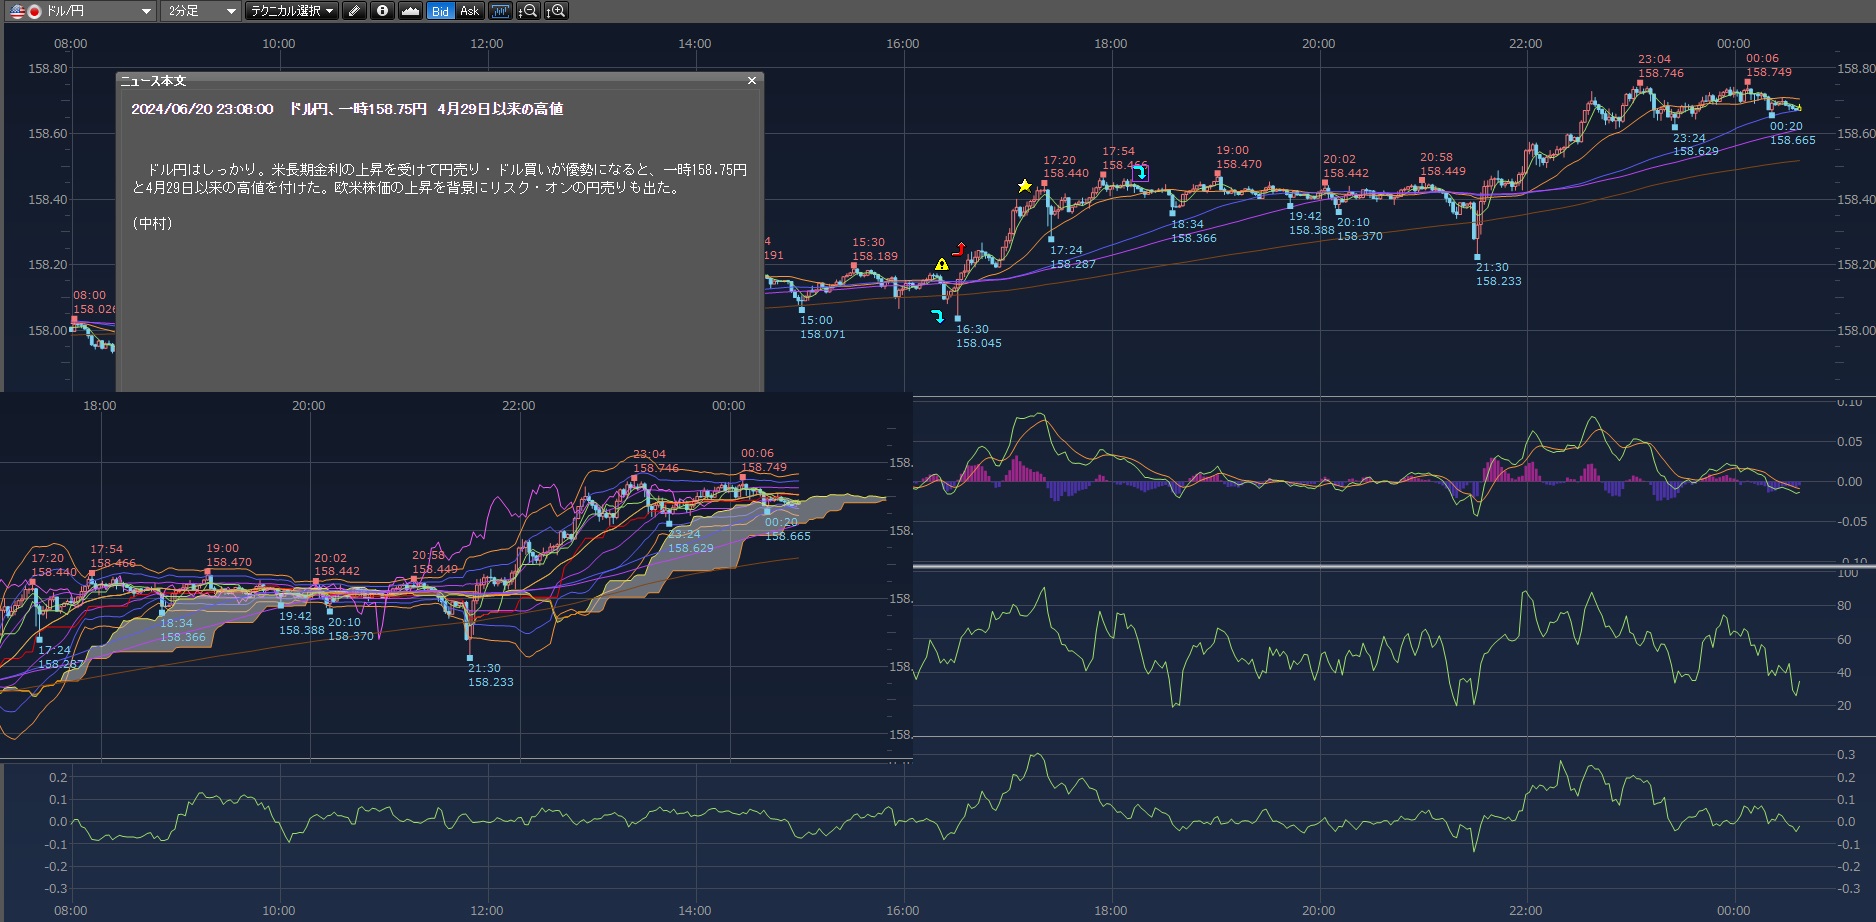Open the info icon in toolbar
Screen dimensions: 1876x922
(x=382, y=11)
